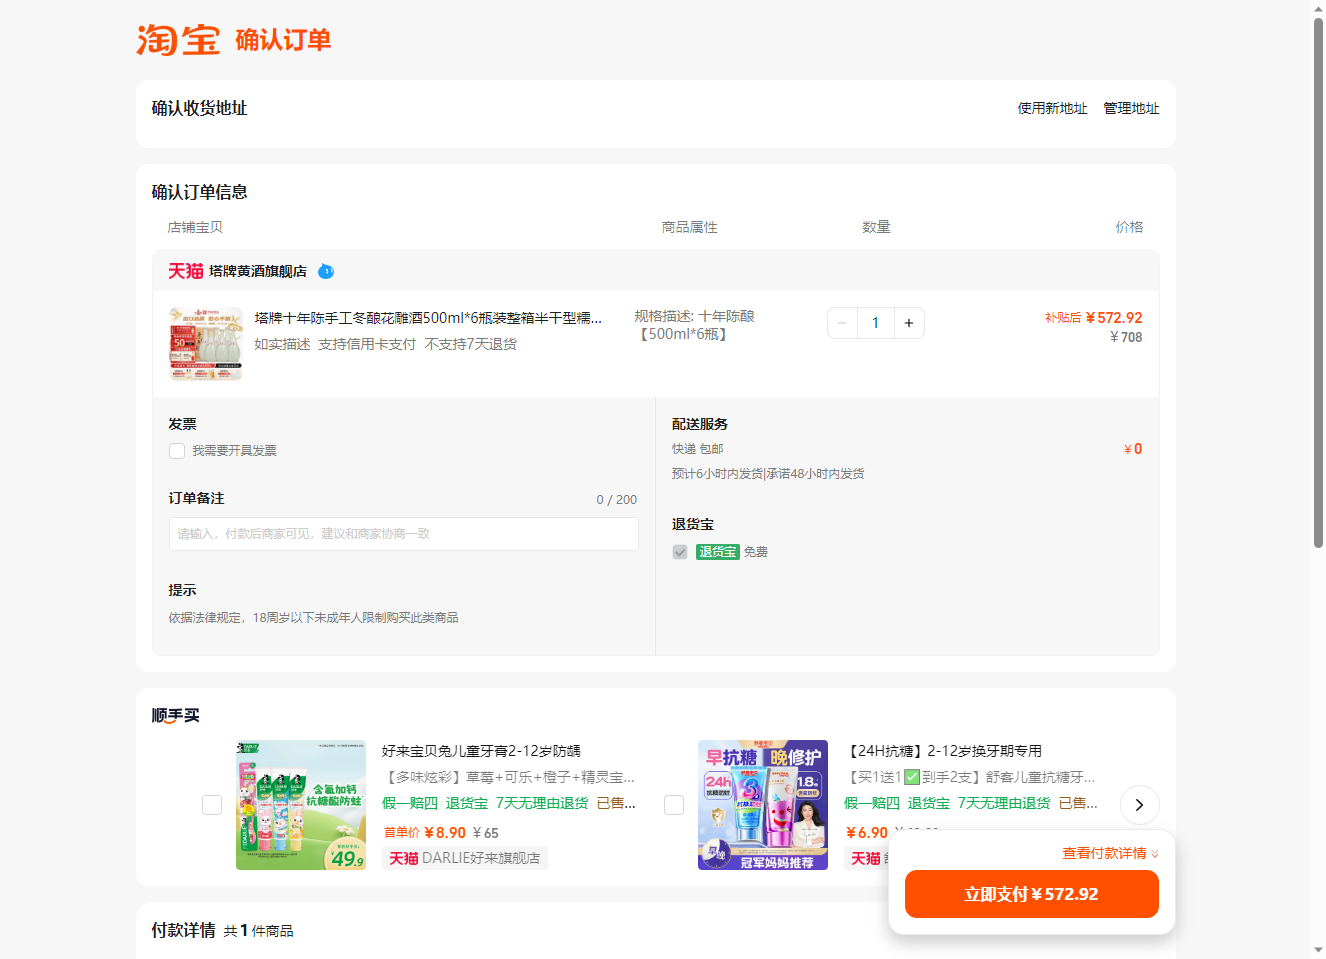Click the 付款详情 section heading
Screen dimensions: 1326x959
coord(184,930)
